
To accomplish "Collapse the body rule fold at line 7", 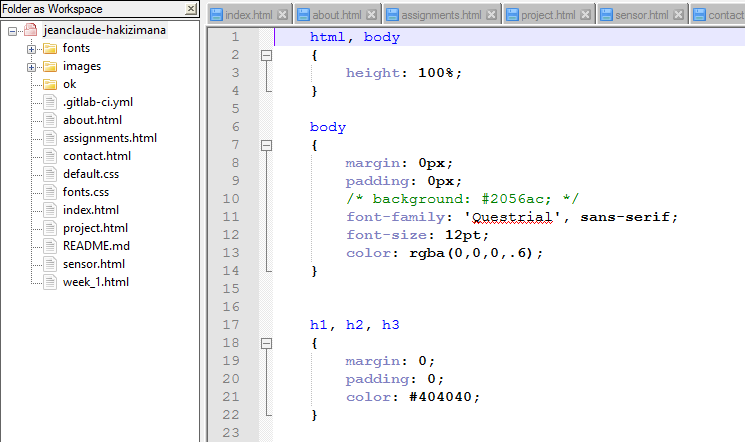I will [267, 145].
